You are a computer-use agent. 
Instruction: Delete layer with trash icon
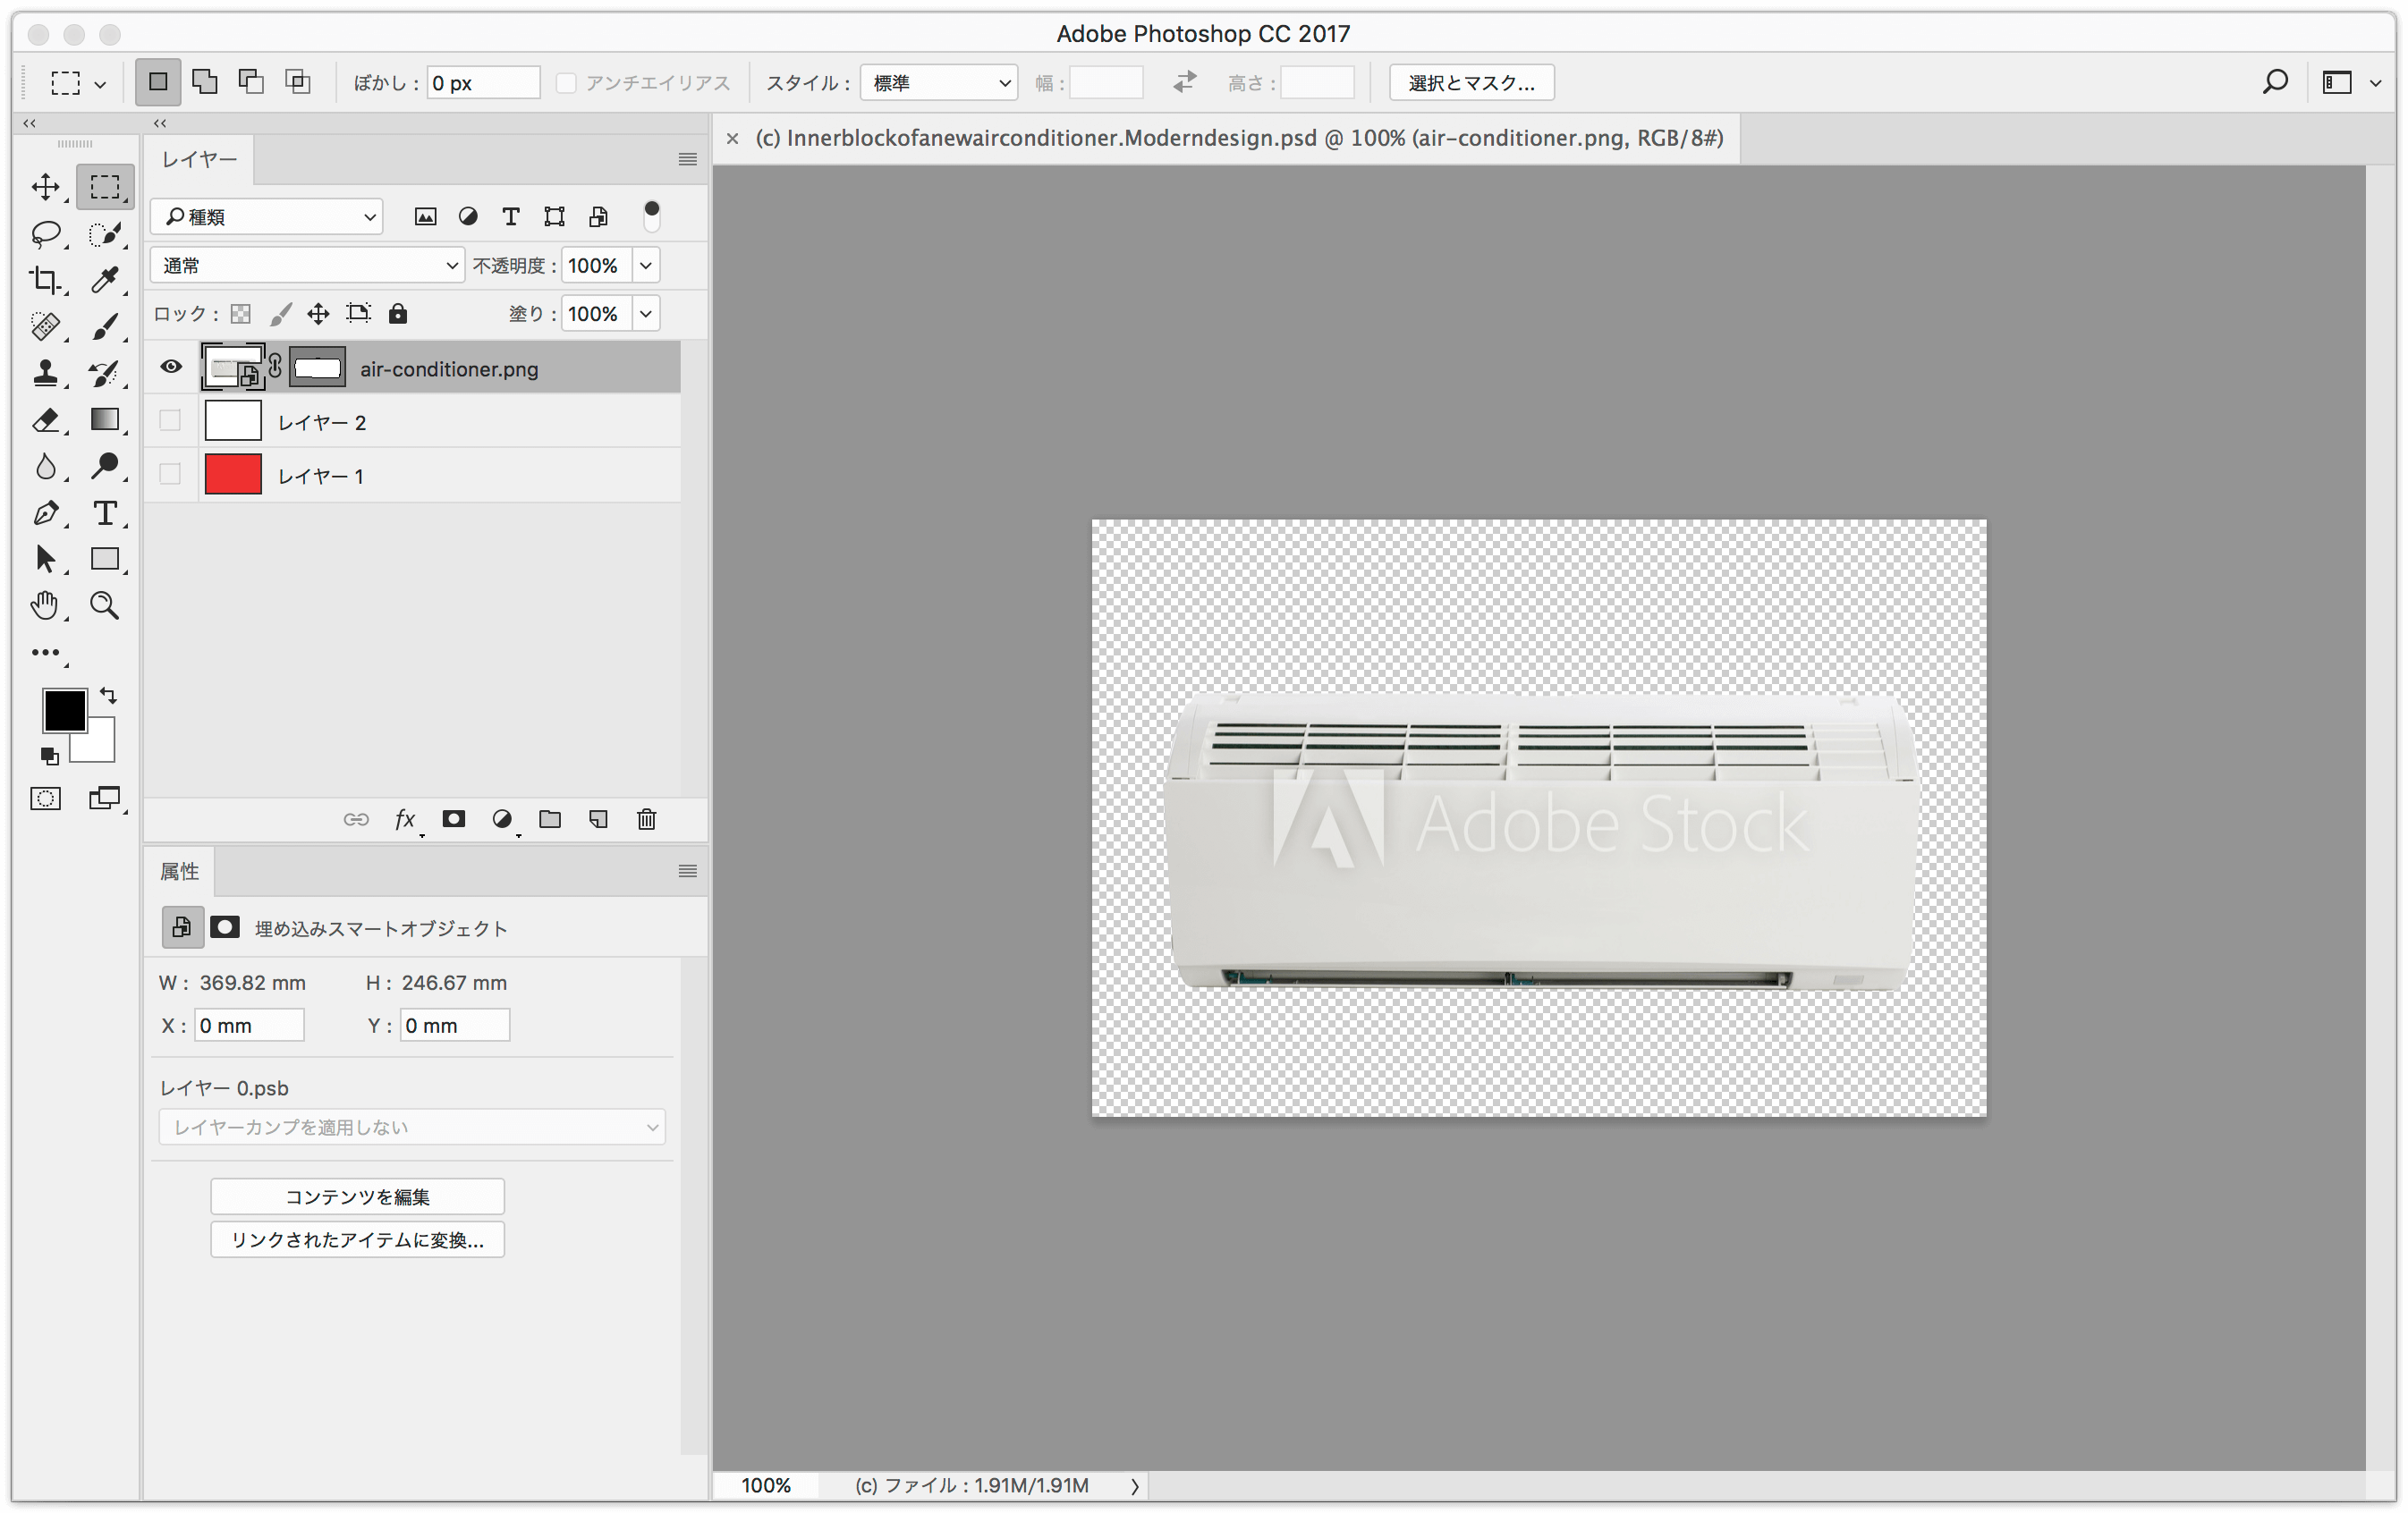click(x=647, y=819)
